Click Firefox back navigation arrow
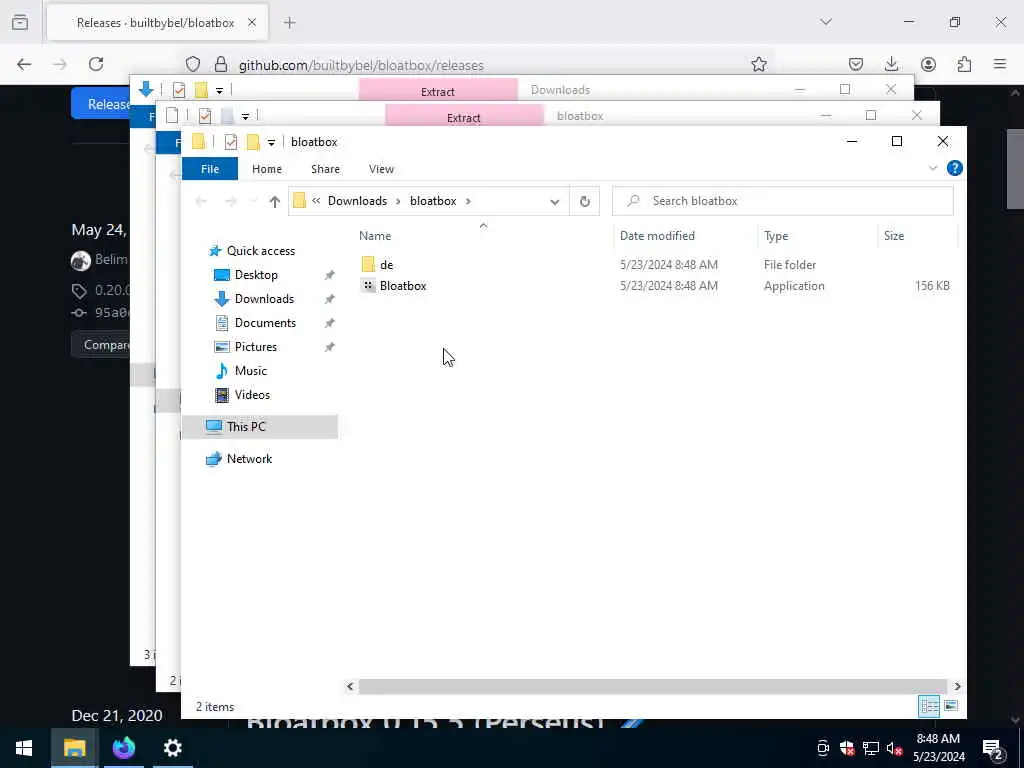The image size is (1024, 768). point(24,64)
